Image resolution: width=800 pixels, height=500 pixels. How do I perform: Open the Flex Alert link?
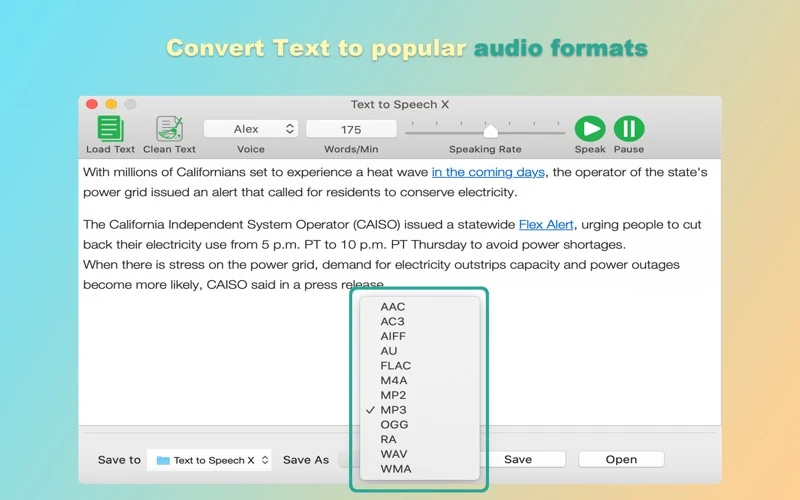(546, 224)
